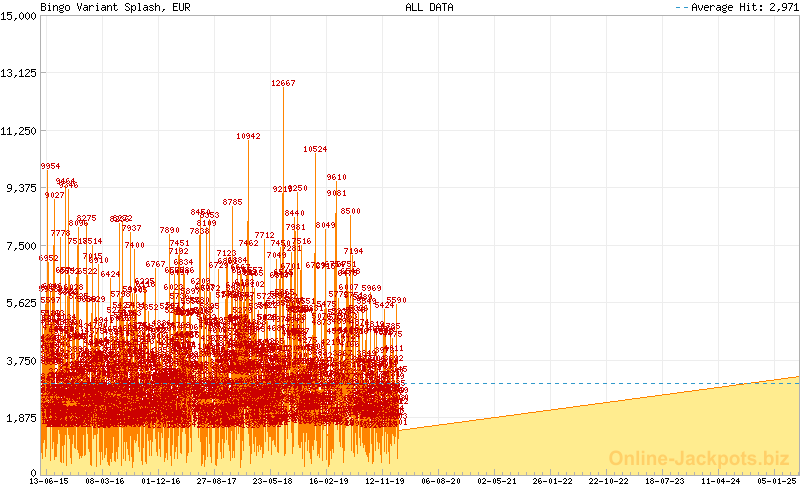
Task: Click the 10524 jackpot value label
Action: click(315, 149)
